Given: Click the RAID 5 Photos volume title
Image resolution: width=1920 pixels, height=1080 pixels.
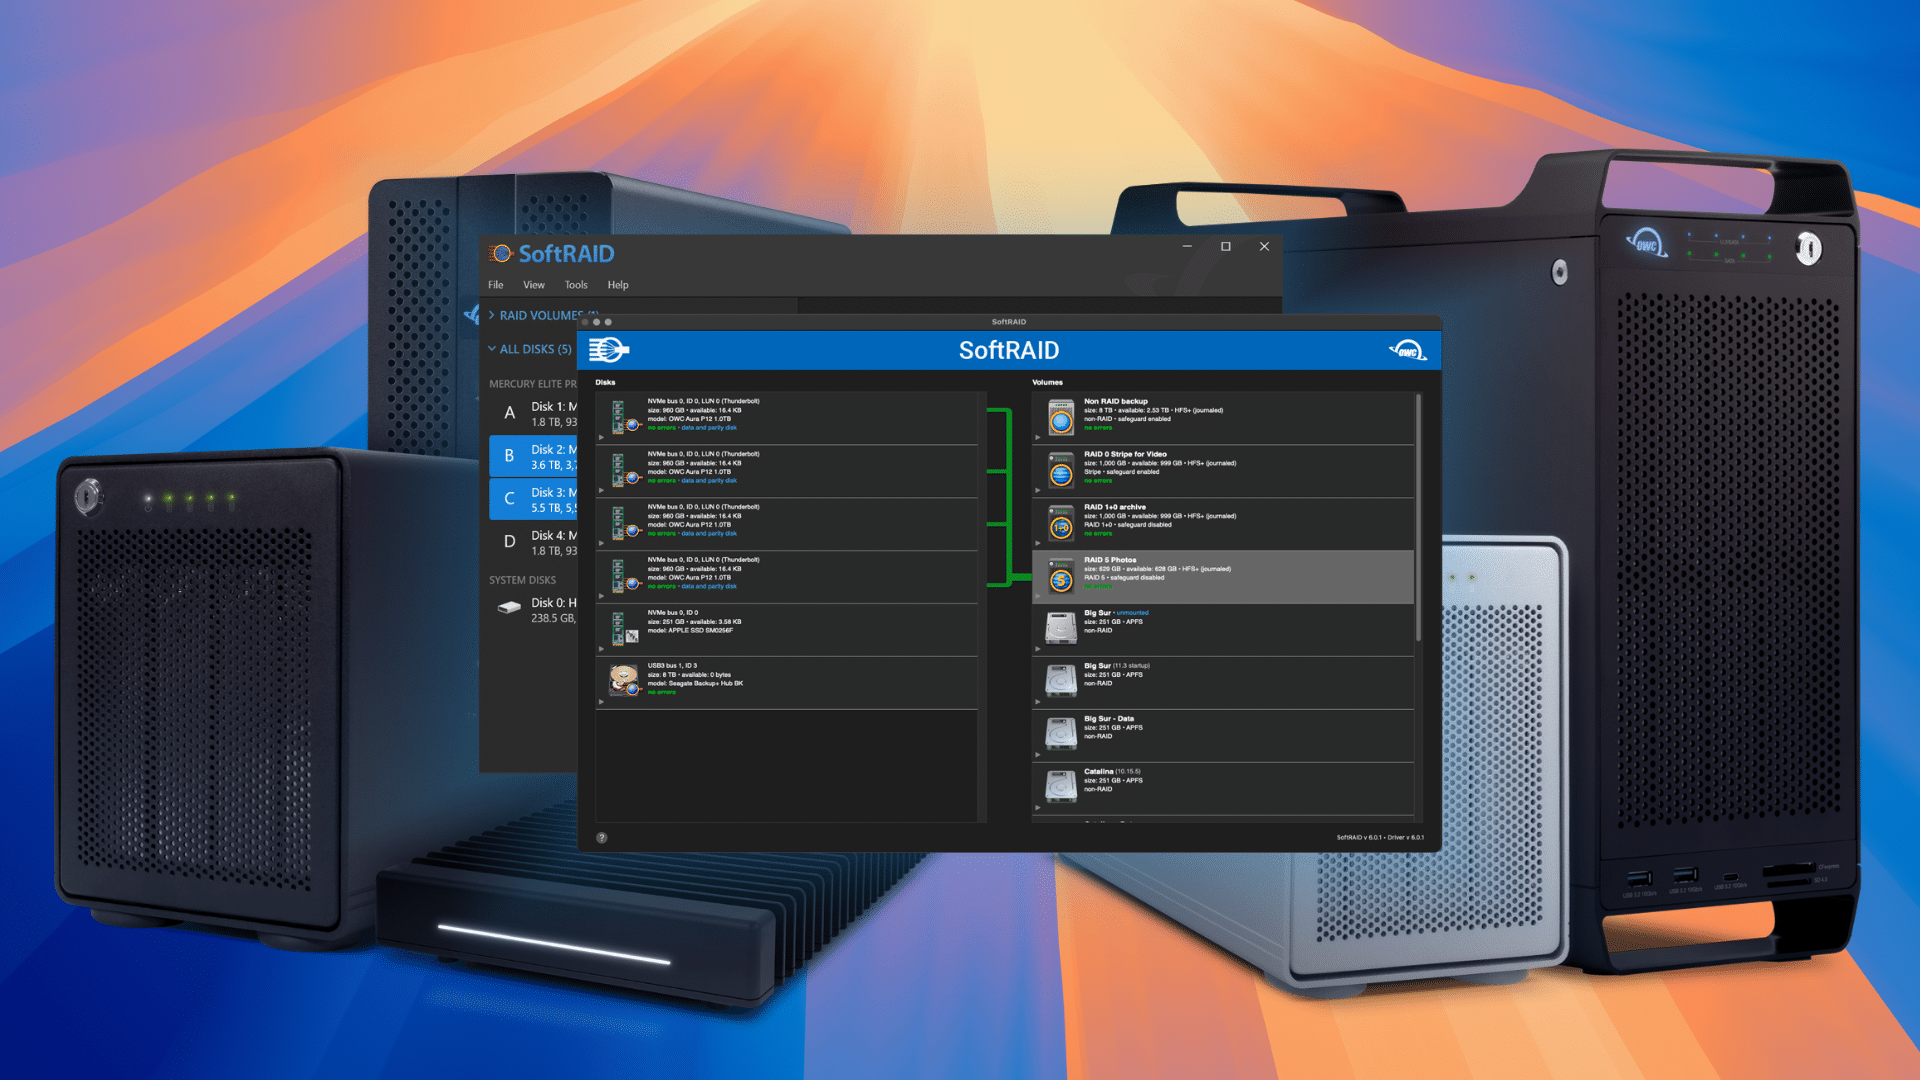Looking at the screenshot, I should [1110, 560].
